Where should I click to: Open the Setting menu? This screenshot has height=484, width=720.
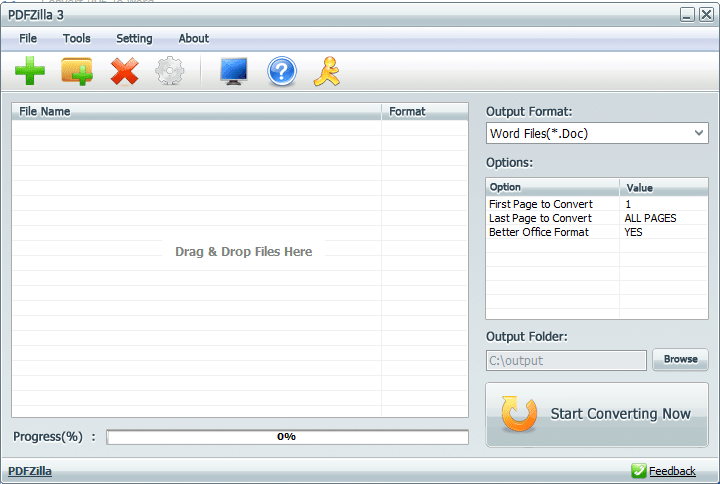(x=134, y=39)
